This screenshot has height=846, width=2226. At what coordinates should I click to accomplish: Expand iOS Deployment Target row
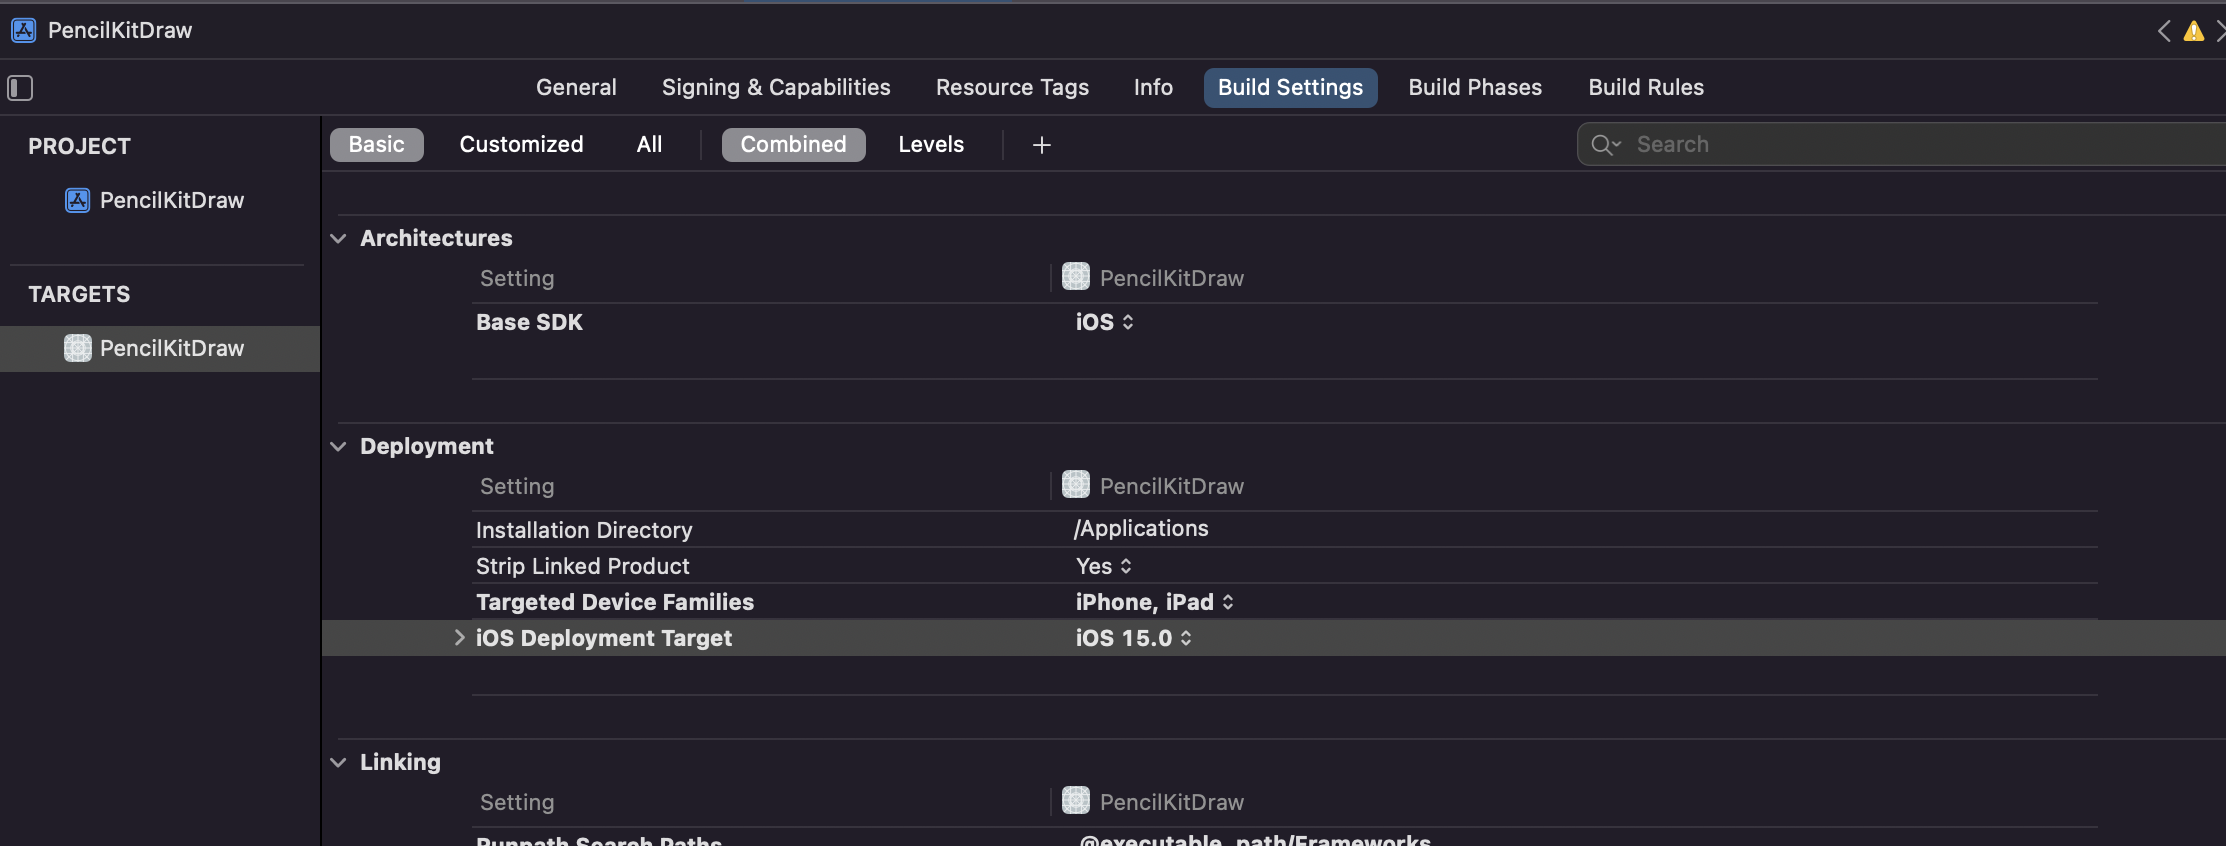(x=459, y=638)
